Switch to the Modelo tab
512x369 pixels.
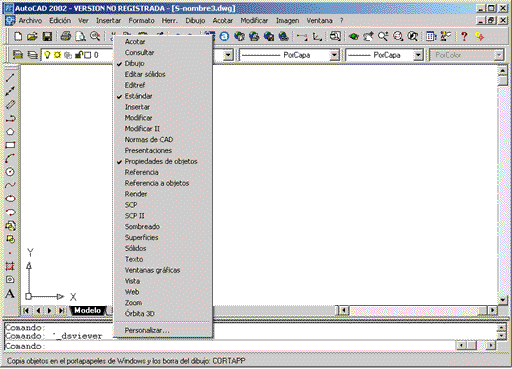point(87,310)
